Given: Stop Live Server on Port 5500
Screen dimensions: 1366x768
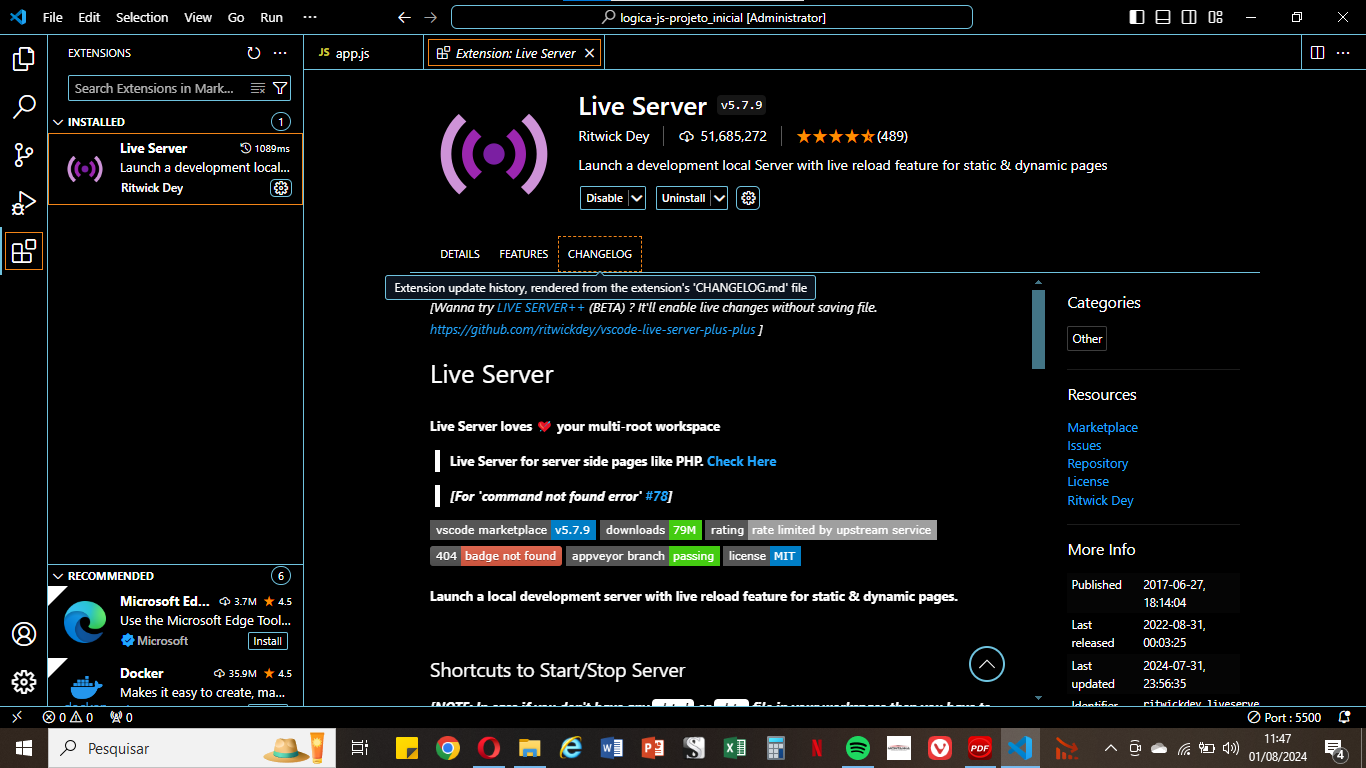Looking at the screenshot, I should (1285, 717).
